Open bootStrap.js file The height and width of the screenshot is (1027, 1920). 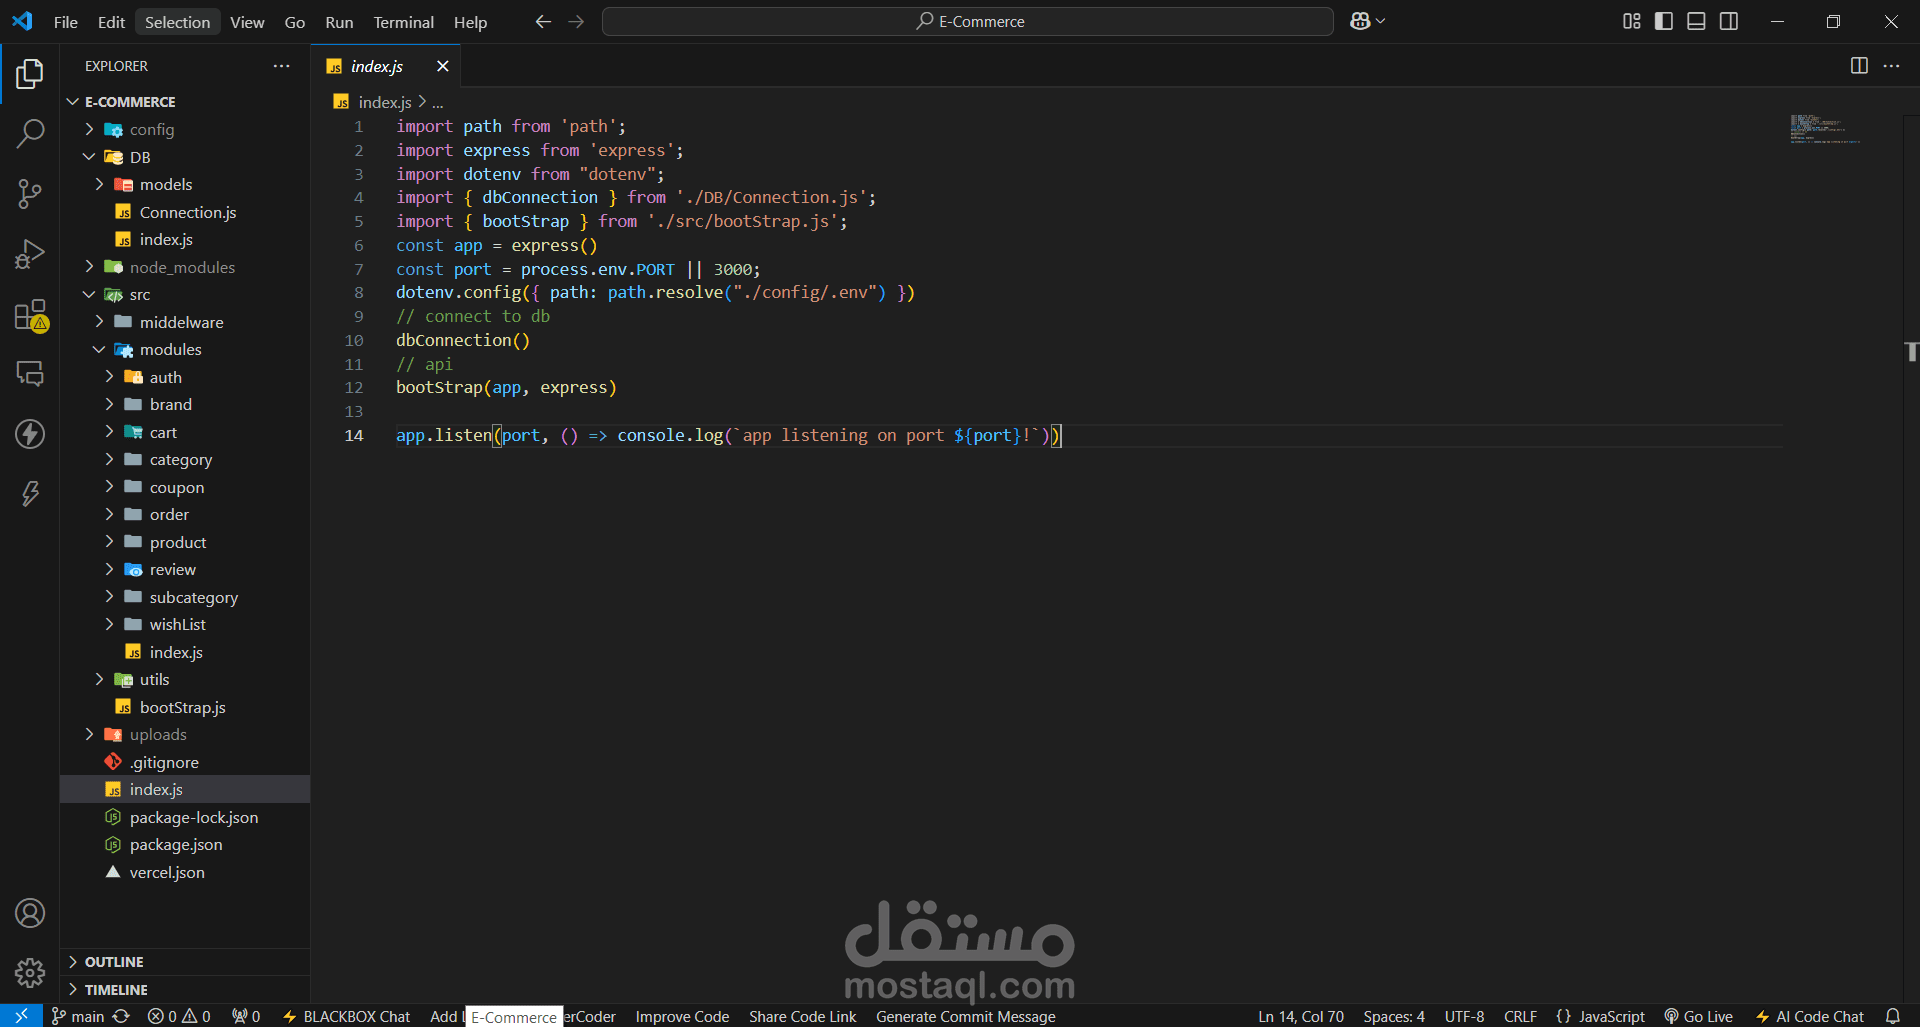(185, 707)
